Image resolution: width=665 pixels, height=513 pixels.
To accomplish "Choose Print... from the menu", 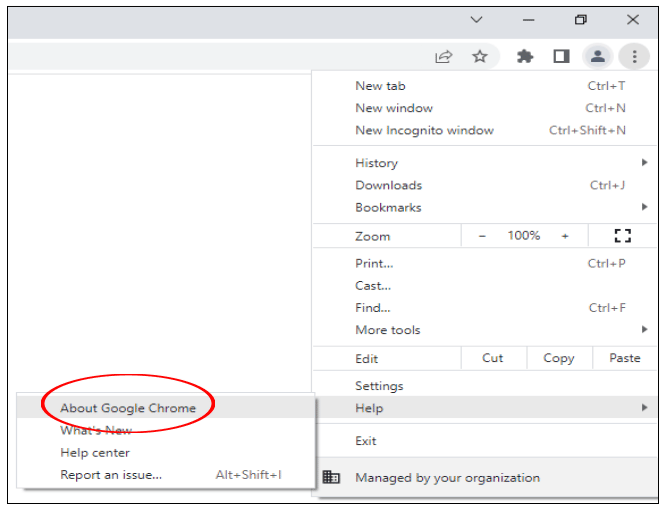I will pyautogui.click(x=484, y=264).
